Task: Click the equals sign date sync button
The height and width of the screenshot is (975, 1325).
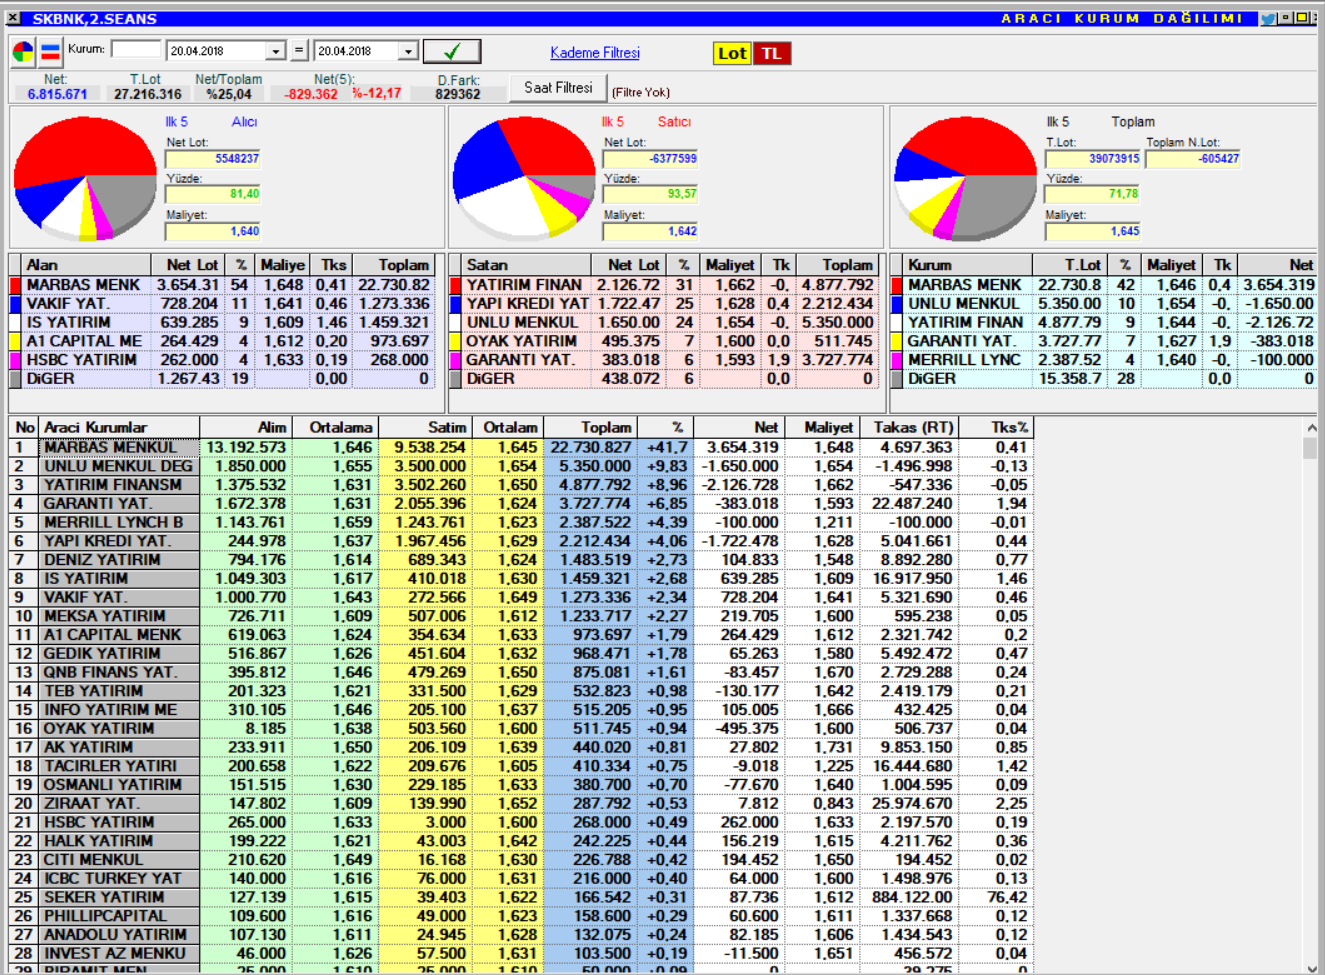Action: [x=299, y=50]
